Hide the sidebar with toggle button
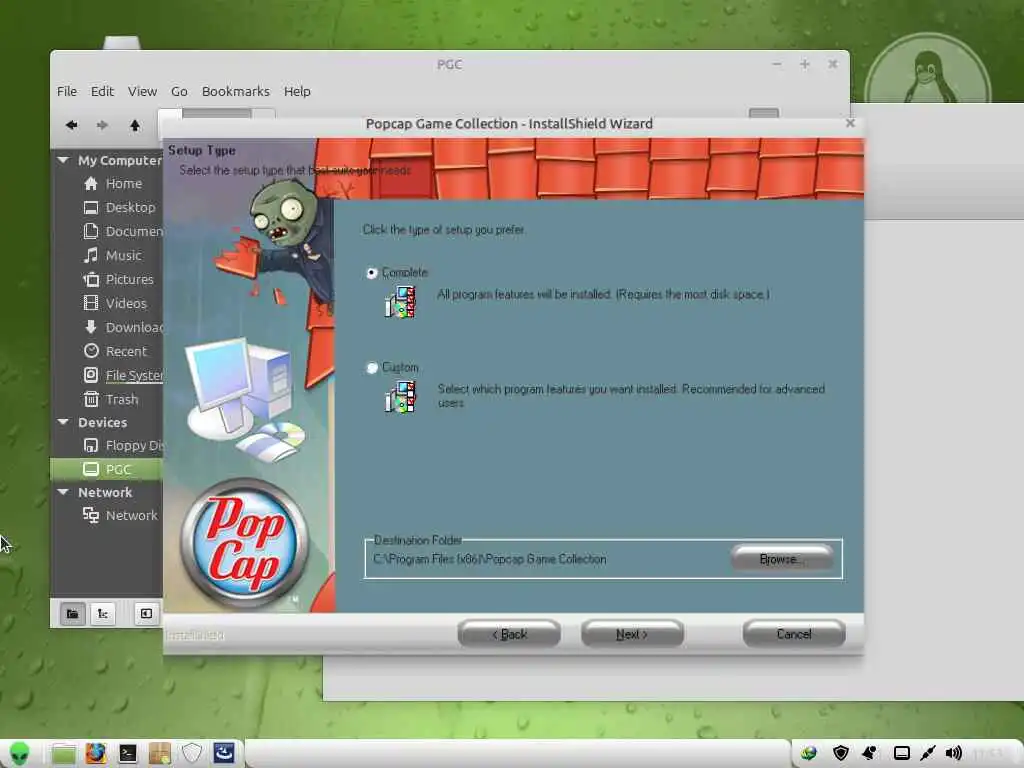The image size is (1024, 768). 146,613
